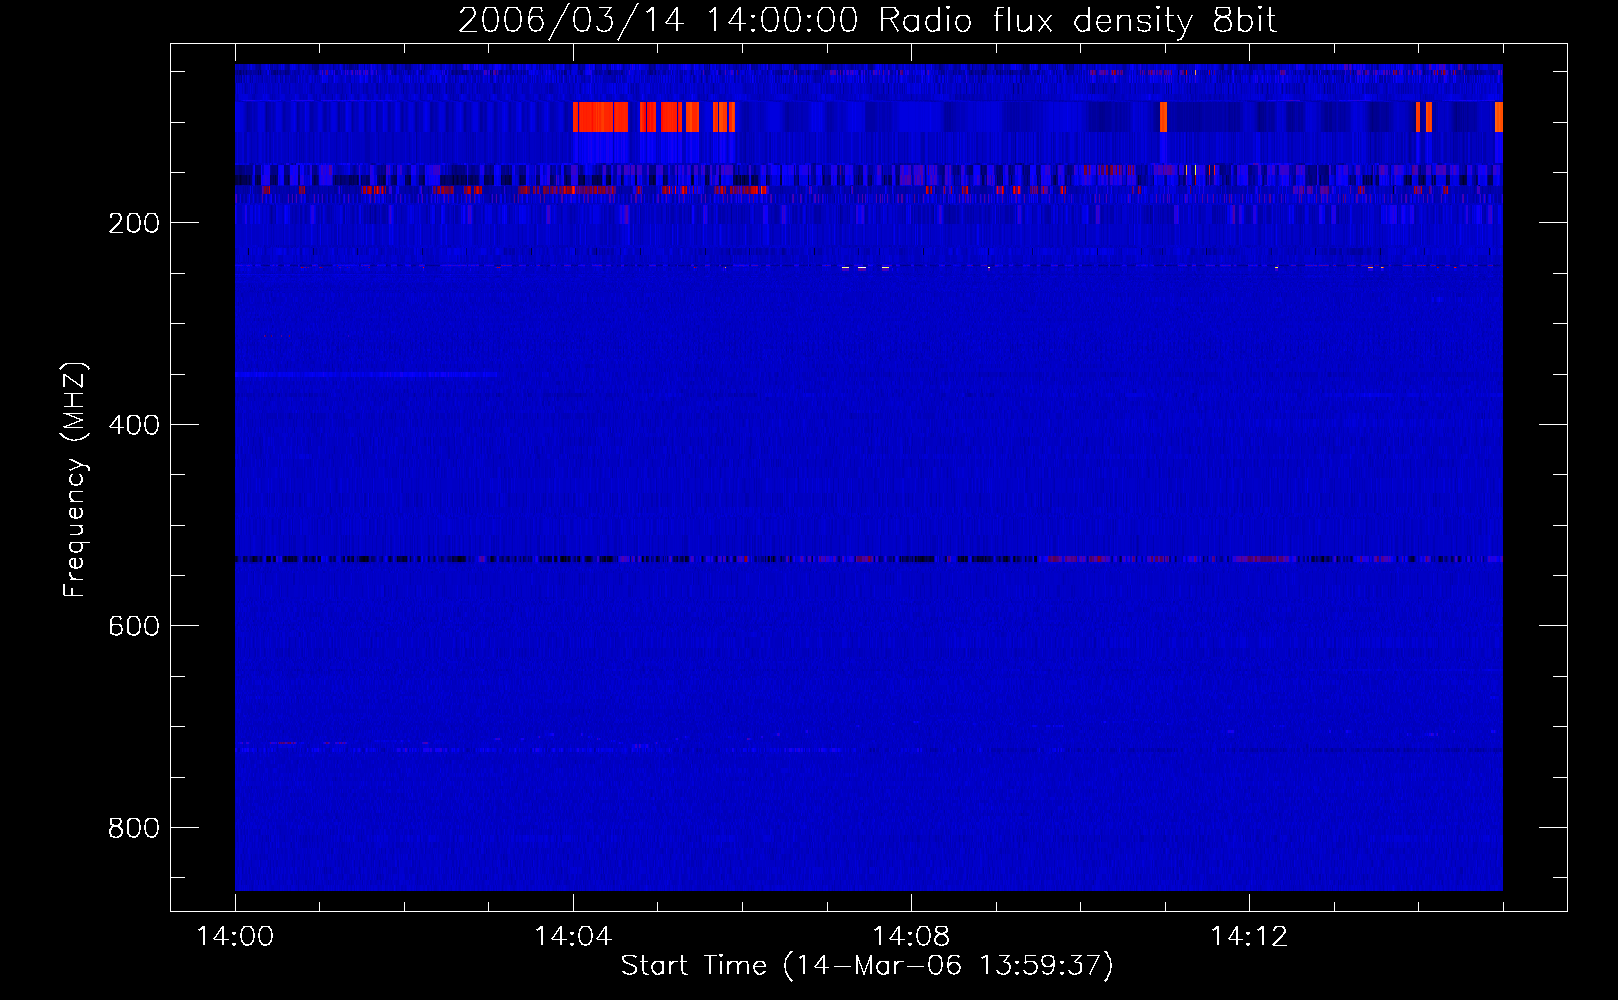Click the 600 frequency tick label

click(x=134, y=626)
